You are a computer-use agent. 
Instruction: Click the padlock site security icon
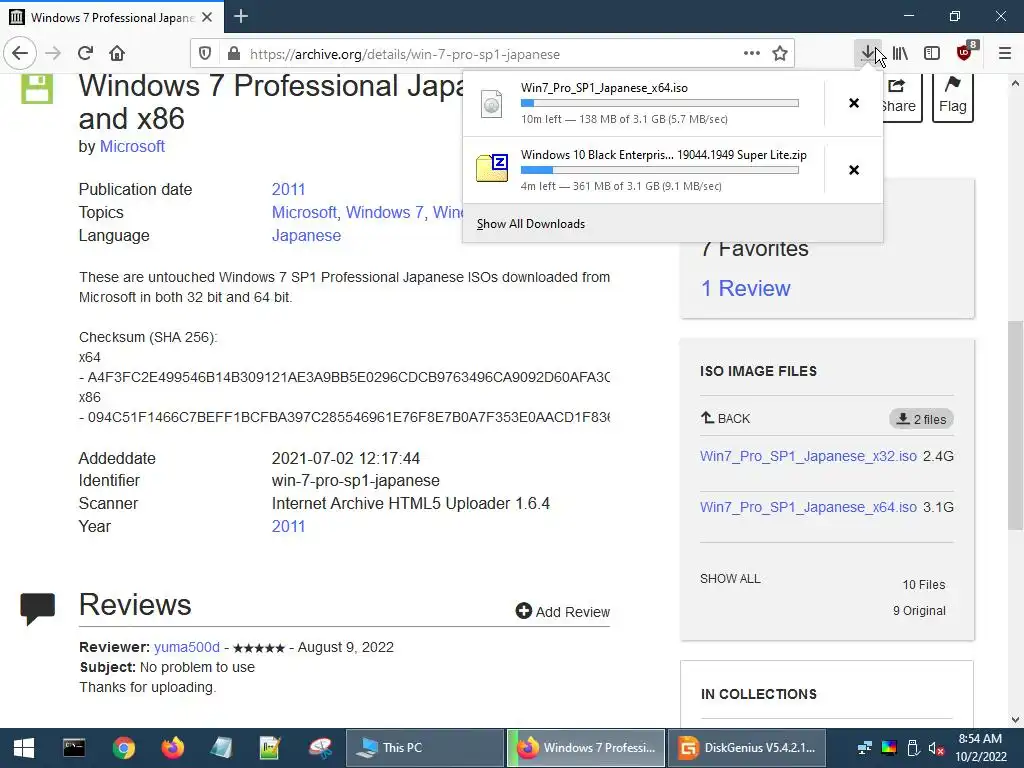click(233, 54)
